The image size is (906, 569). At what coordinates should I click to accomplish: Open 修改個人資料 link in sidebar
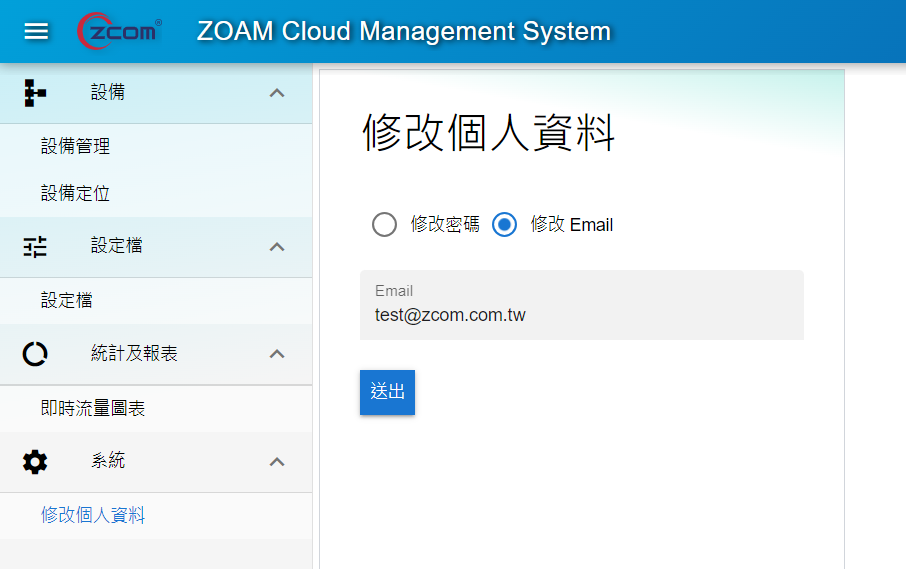point(93,515)
